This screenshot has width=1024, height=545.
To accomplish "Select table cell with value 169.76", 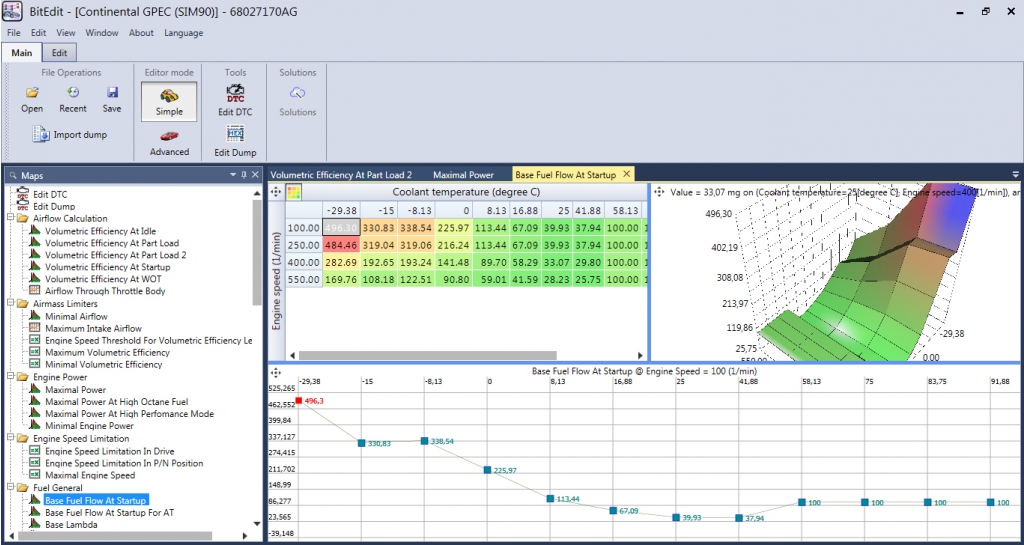I will pos(341,279).
